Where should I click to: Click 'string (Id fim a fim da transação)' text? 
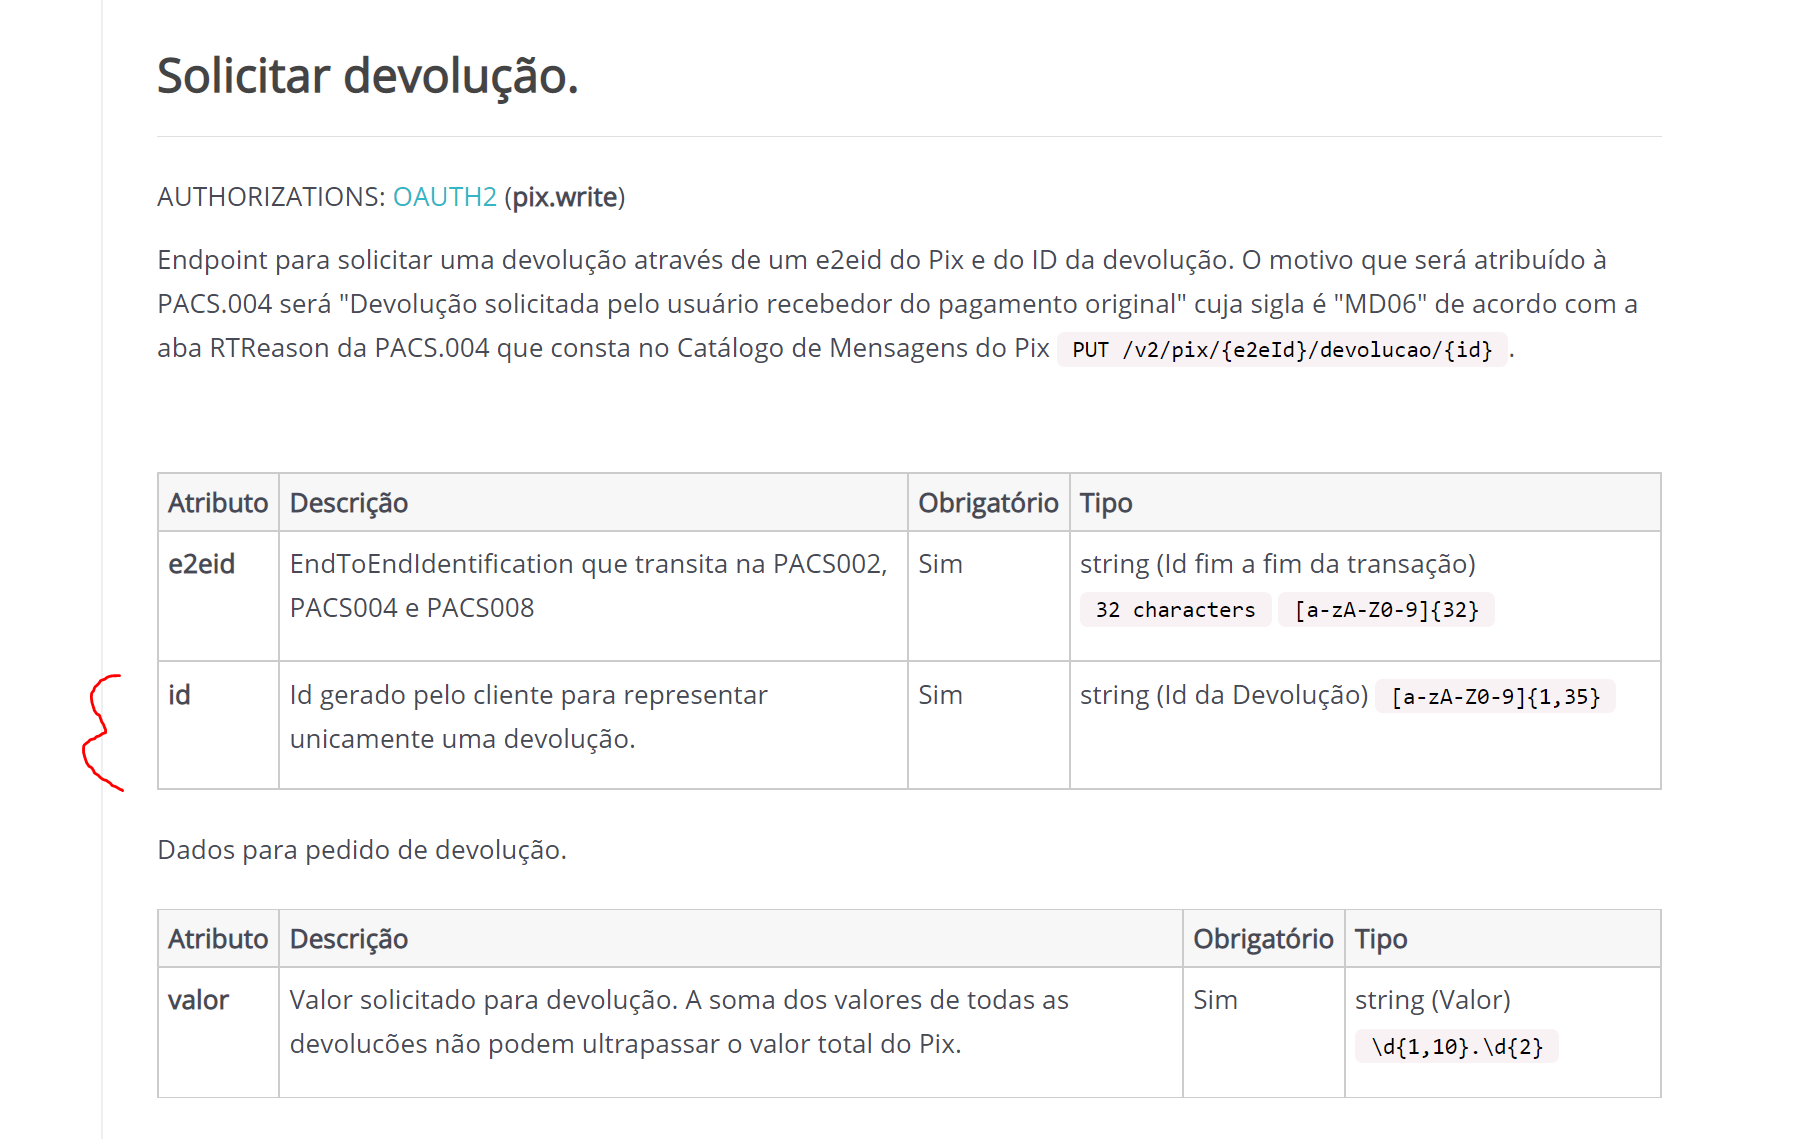(x=1277, y=564)
